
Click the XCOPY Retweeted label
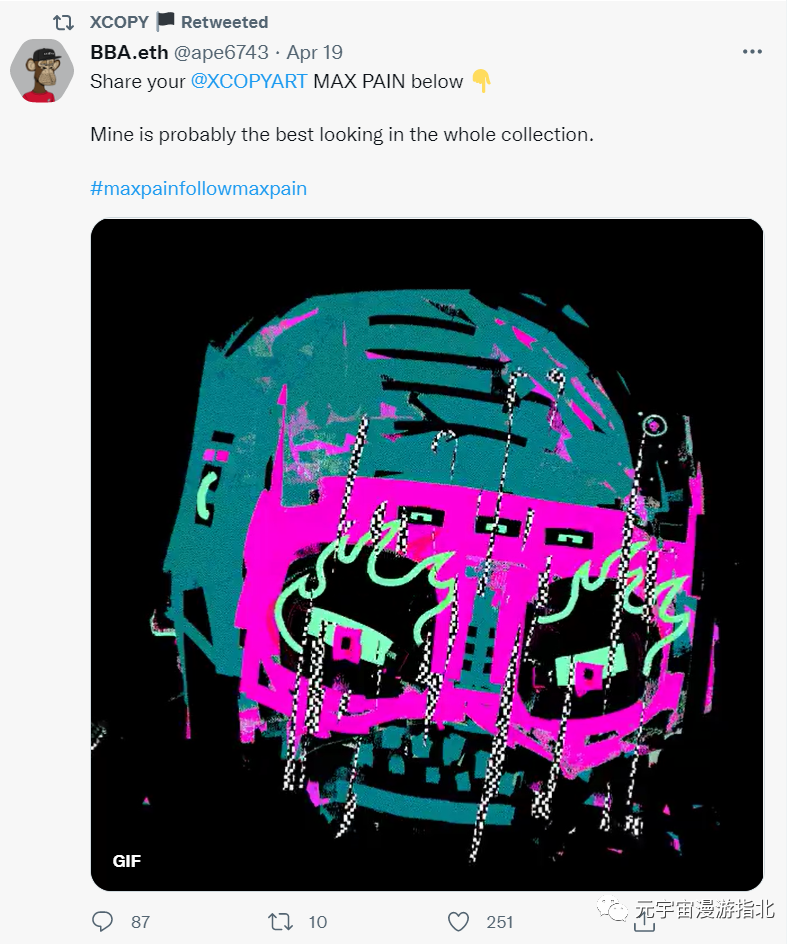click(x=179, y=22)
